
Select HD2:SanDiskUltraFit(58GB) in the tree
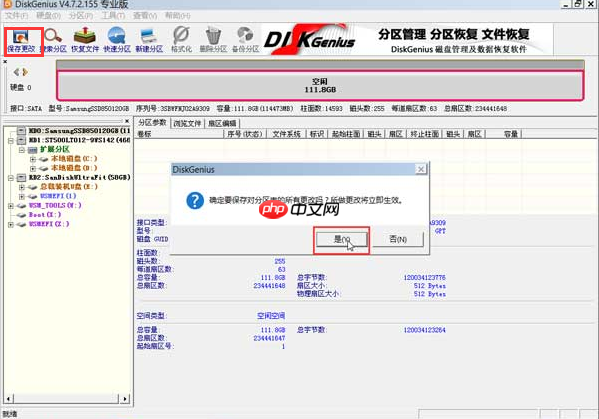(x=79, y=177)
